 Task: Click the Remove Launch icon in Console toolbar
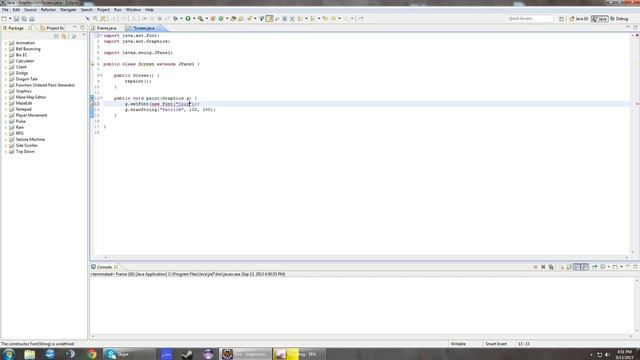pos(543,267)
